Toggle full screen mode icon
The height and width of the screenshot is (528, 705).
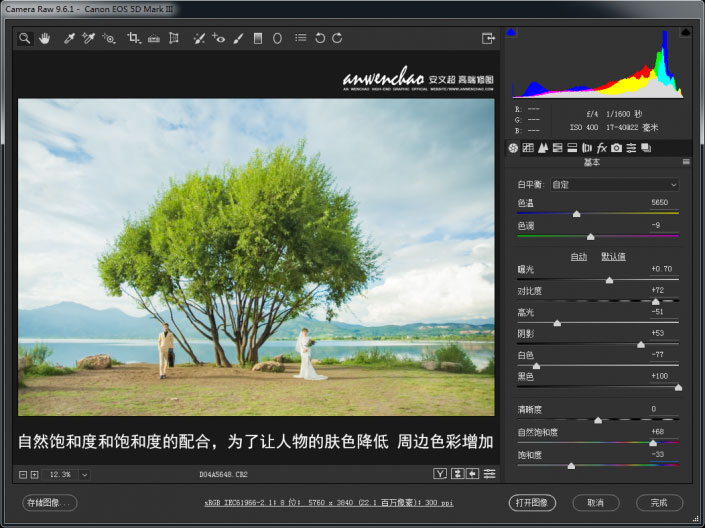click(x=488, y=39)
